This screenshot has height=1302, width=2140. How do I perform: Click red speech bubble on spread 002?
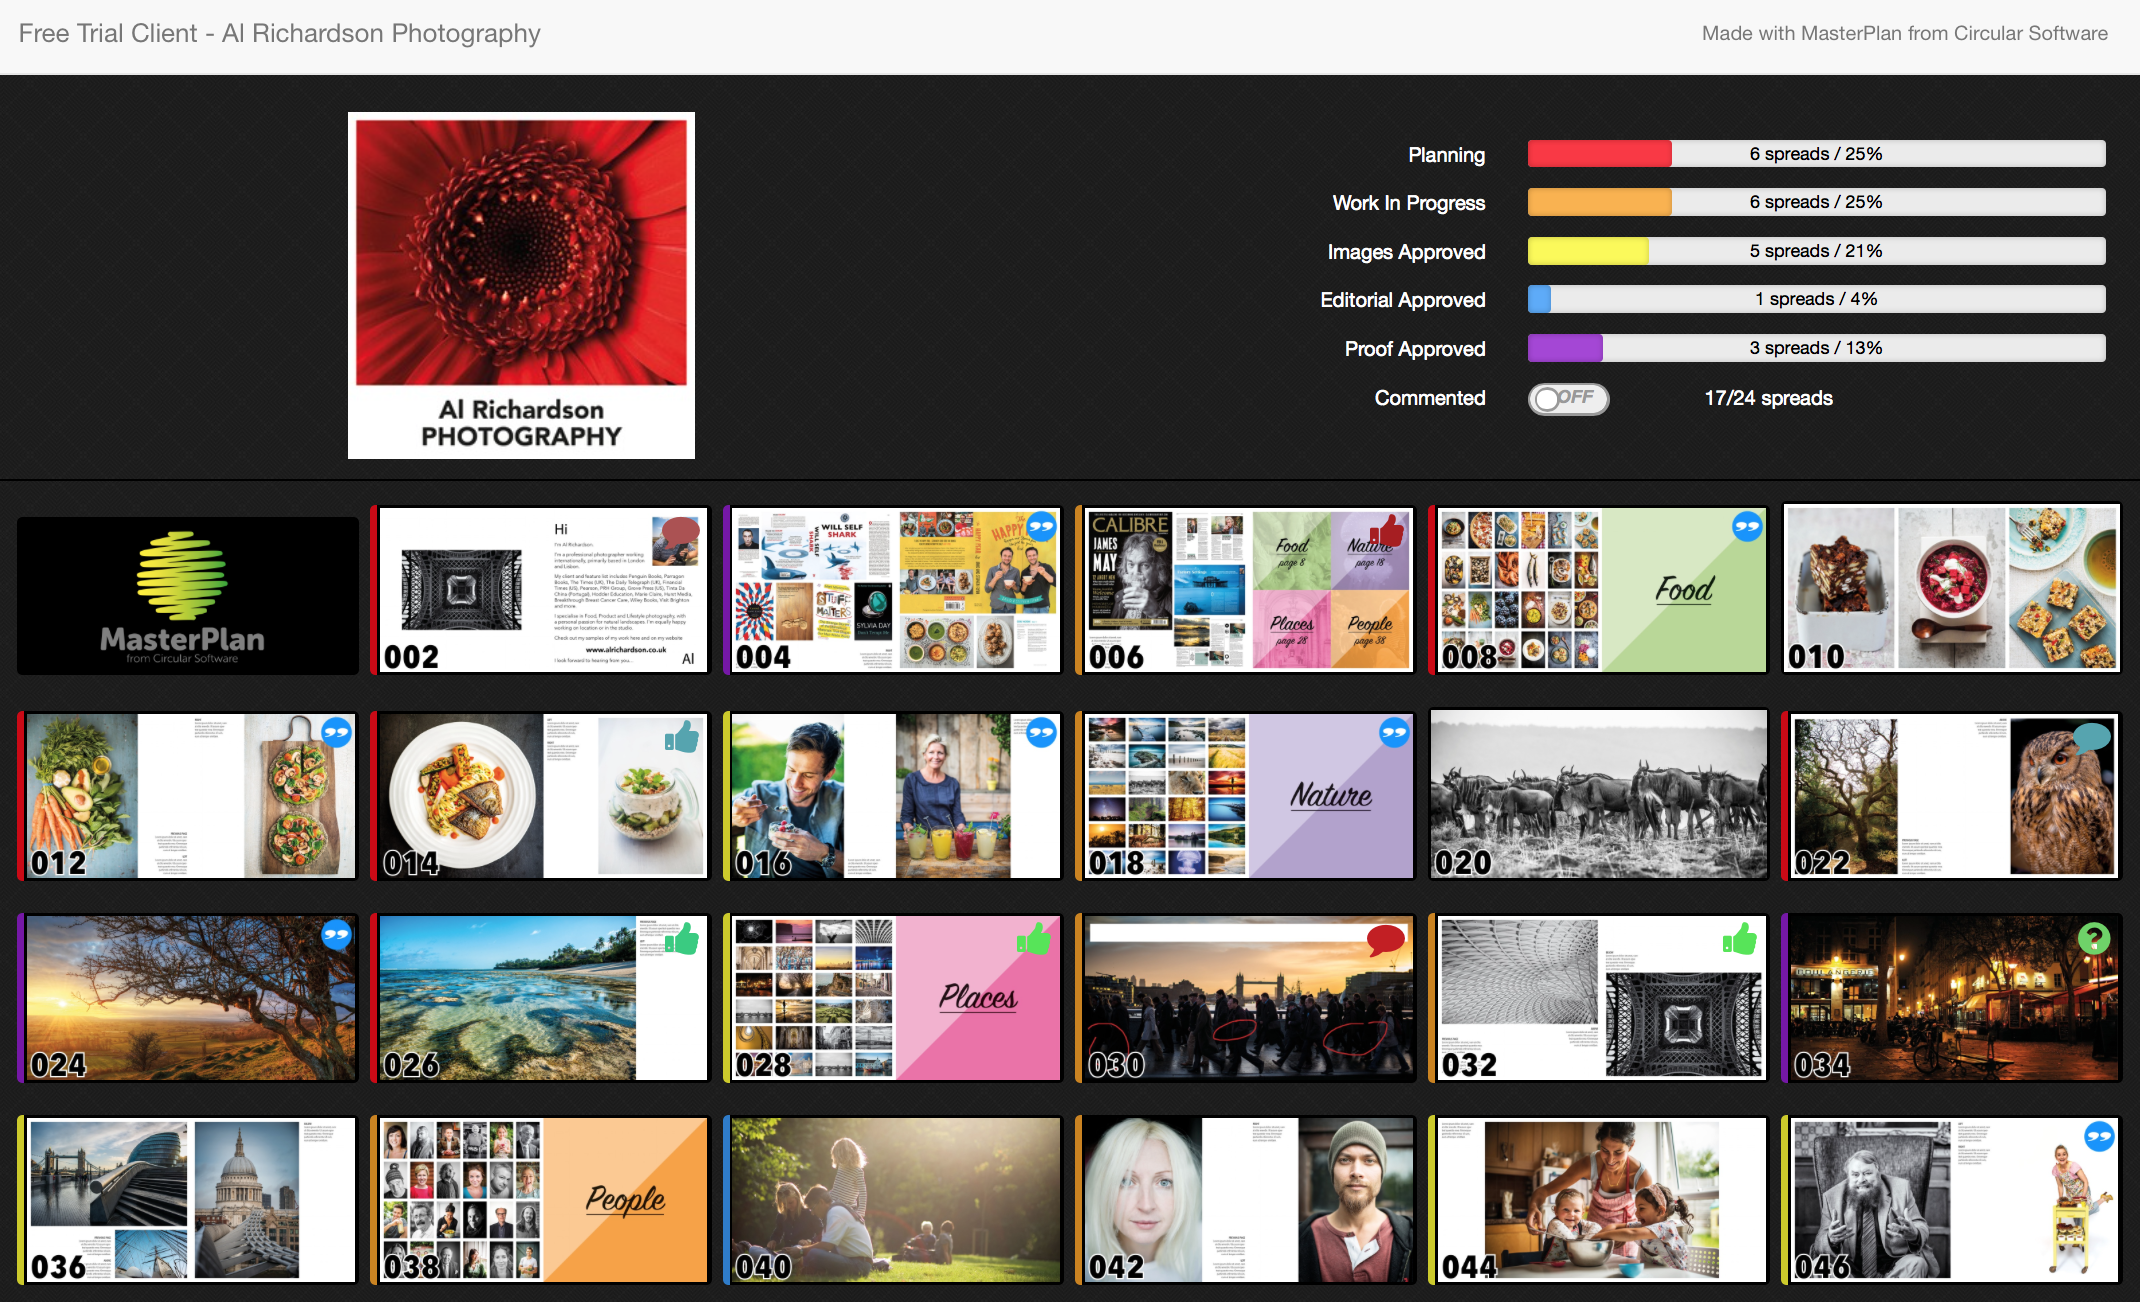tap(682, 531)
